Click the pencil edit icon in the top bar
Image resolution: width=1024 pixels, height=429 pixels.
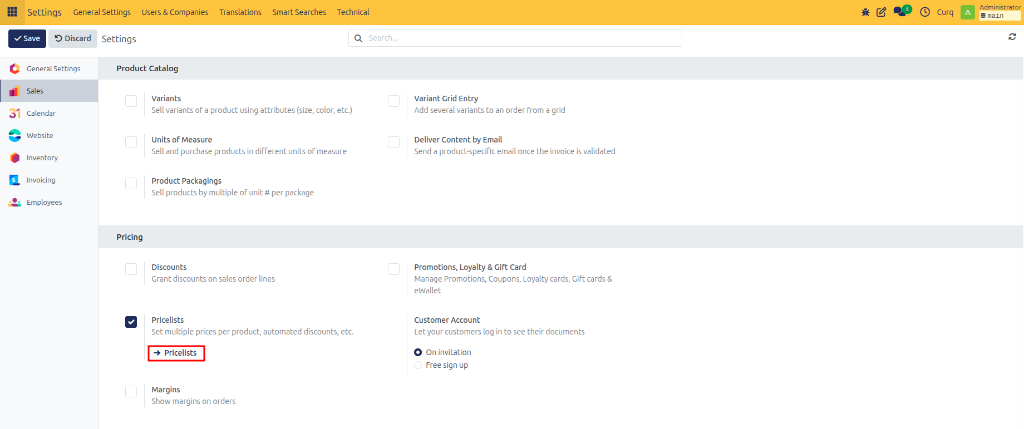pos(881,12)
